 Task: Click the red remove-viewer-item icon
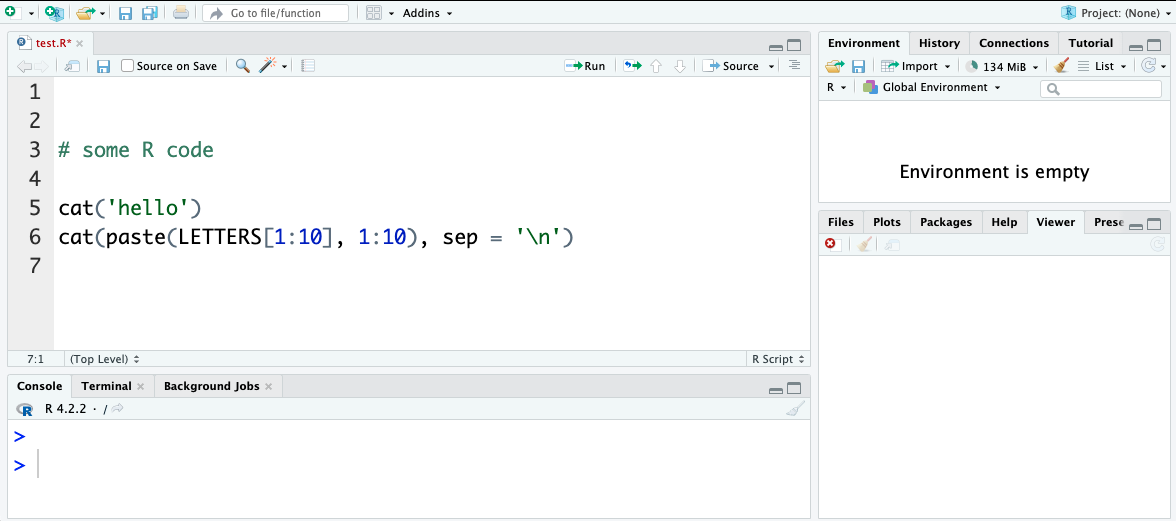[x=830, y=244]
